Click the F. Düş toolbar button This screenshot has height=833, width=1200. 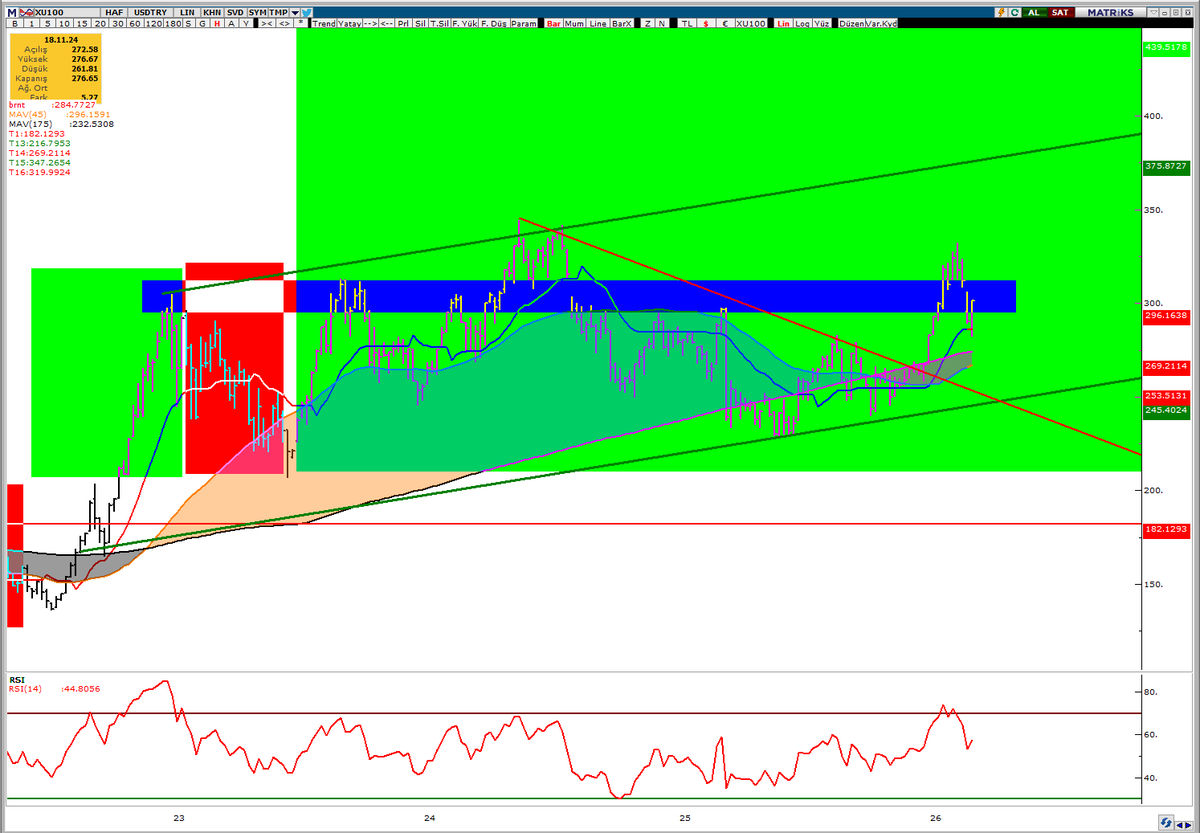click(x=494, y=23)
